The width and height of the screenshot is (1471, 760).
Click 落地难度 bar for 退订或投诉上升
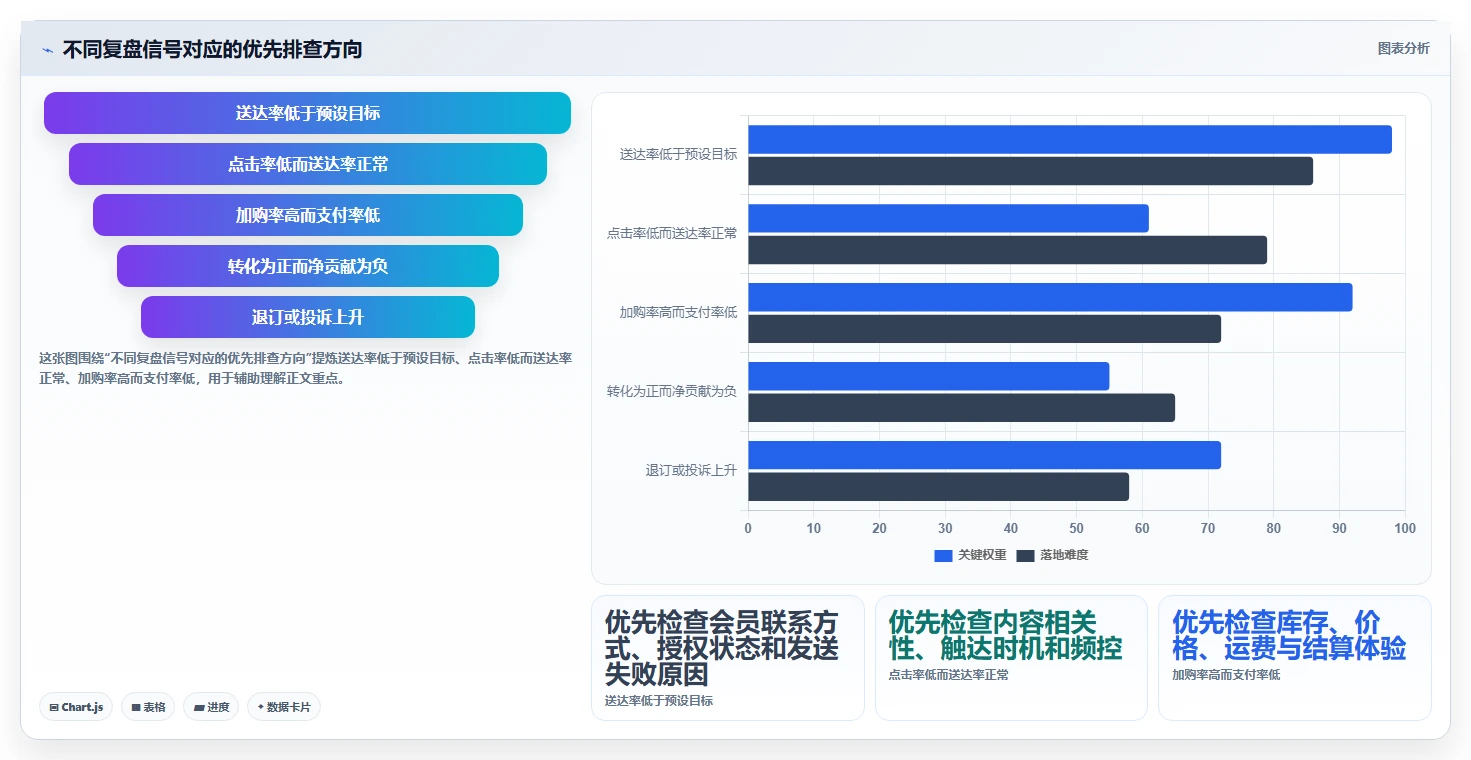938,487
